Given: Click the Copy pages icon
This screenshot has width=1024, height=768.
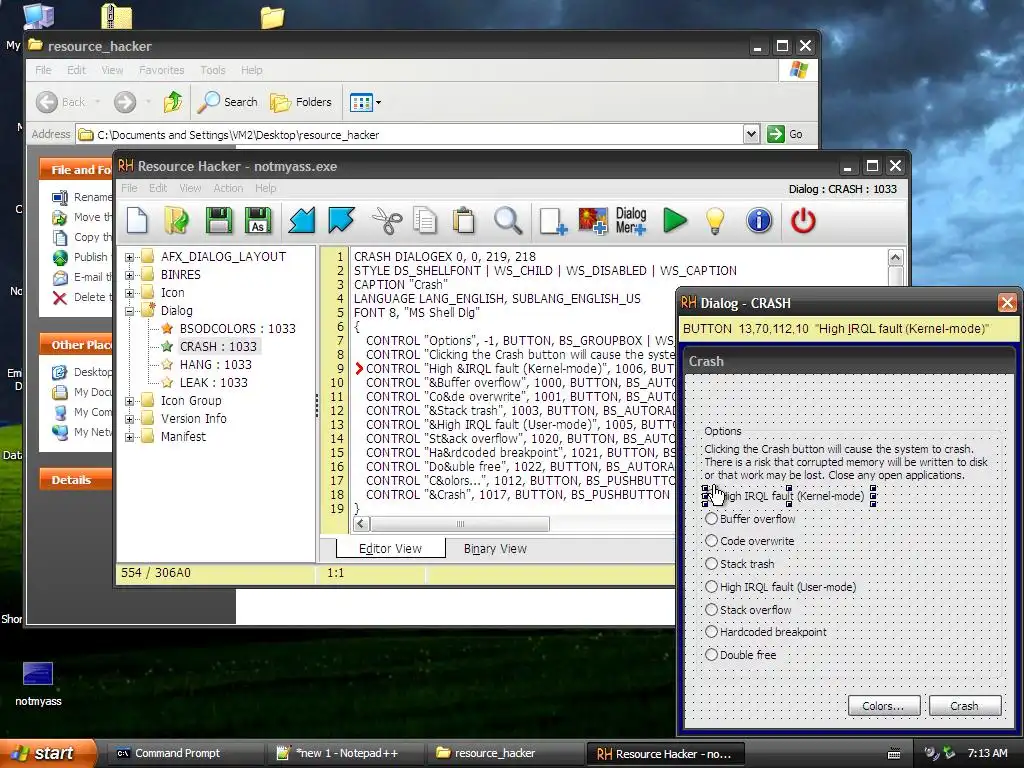Looking at the screenshot, I should 425,220.
